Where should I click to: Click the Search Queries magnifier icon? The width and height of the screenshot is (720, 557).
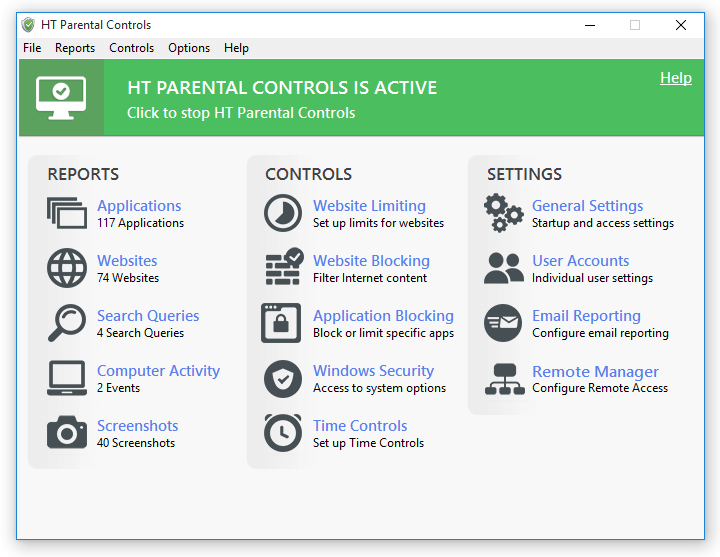(67, 323)
